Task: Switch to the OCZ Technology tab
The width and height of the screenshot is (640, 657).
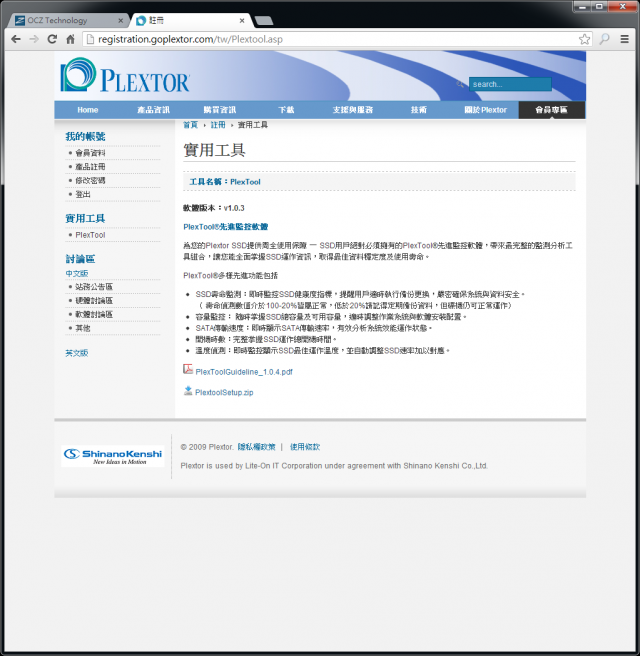Action: point(67,20)
